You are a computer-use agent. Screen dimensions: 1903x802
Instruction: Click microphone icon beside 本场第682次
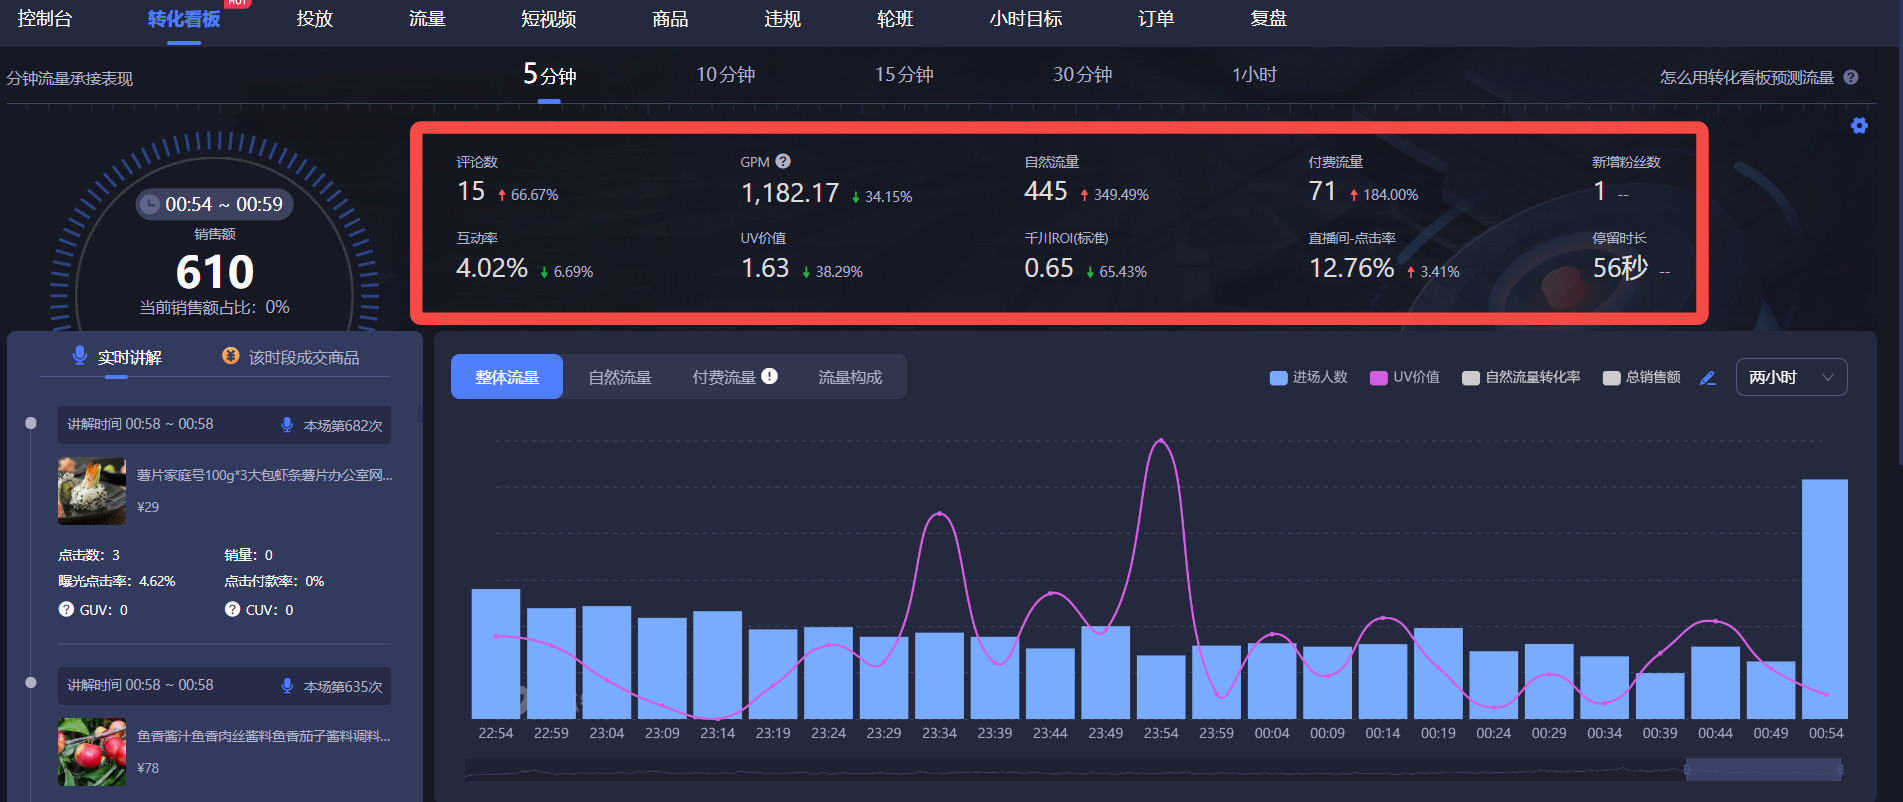(x=287, y=425)
